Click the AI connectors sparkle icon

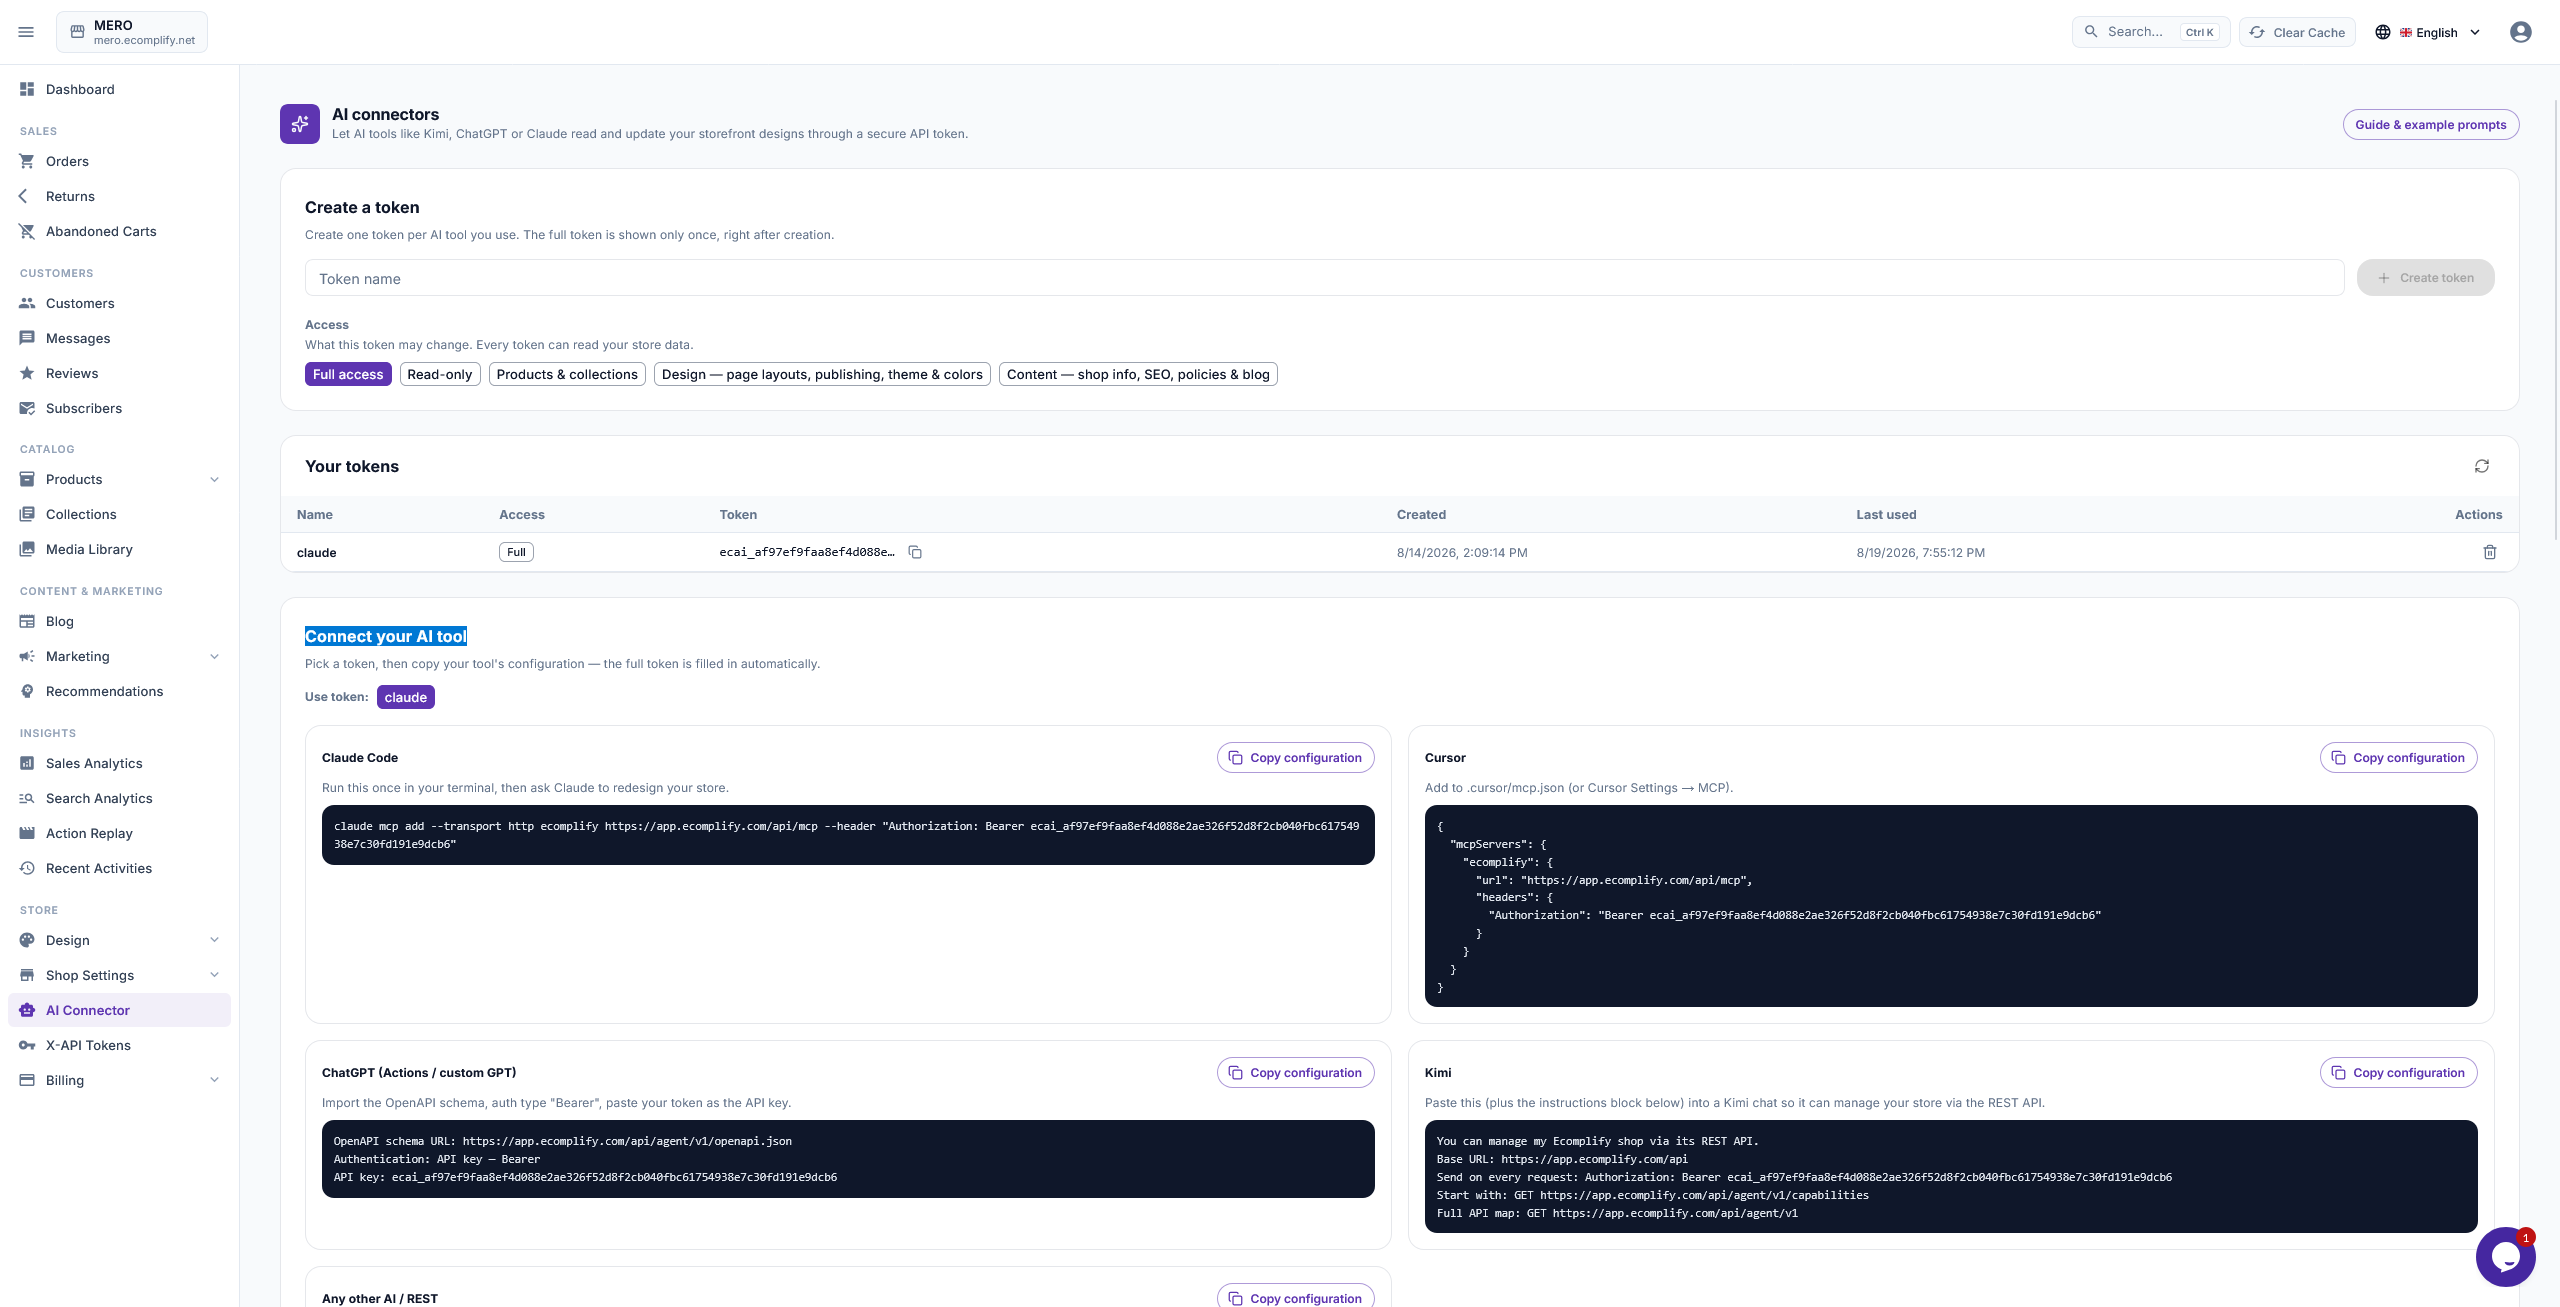pos(300,124)
